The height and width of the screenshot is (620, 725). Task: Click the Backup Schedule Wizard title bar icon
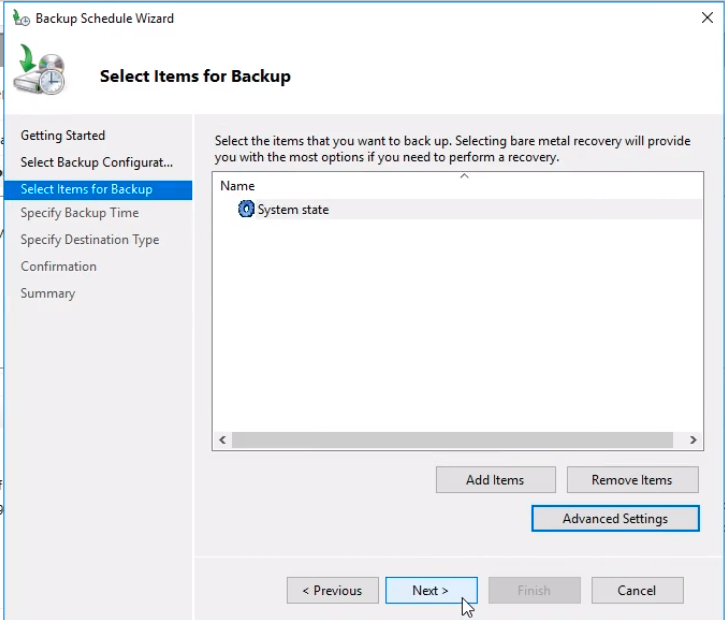(21, 18)
